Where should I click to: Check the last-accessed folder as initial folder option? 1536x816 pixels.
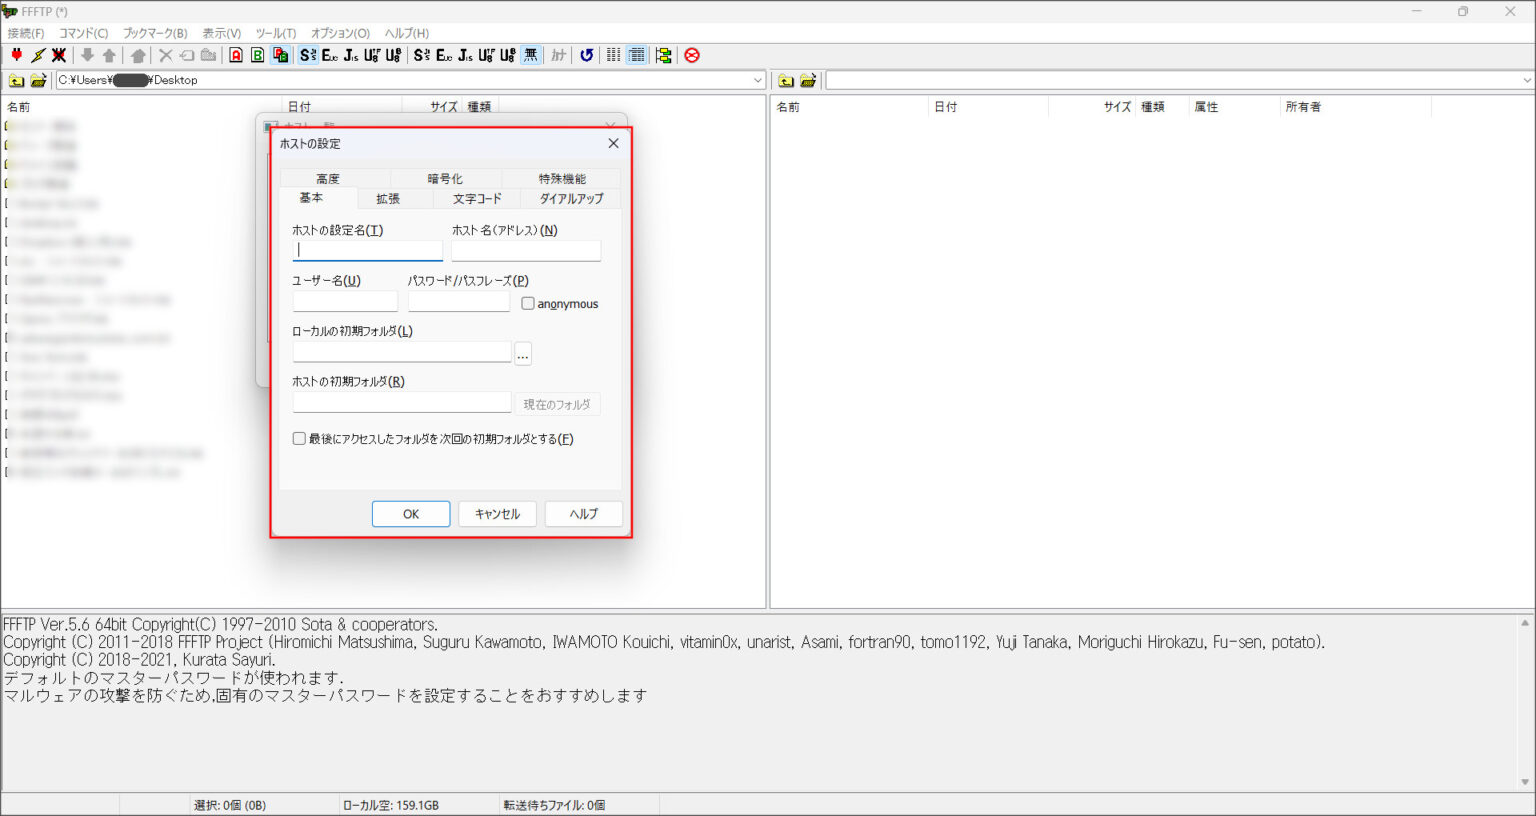pyautogui.click(x=298, y=438)
